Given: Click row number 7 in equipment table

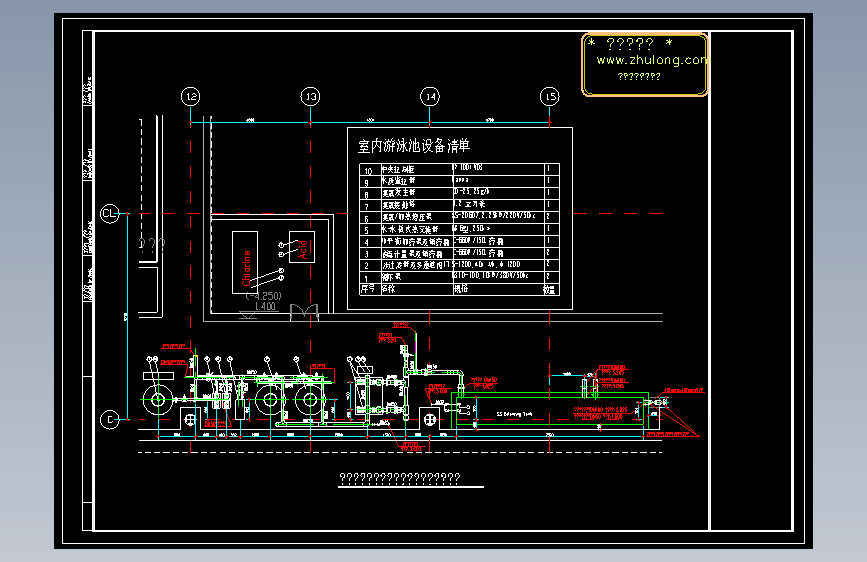Looking at the screenshot, I should 367,206.
